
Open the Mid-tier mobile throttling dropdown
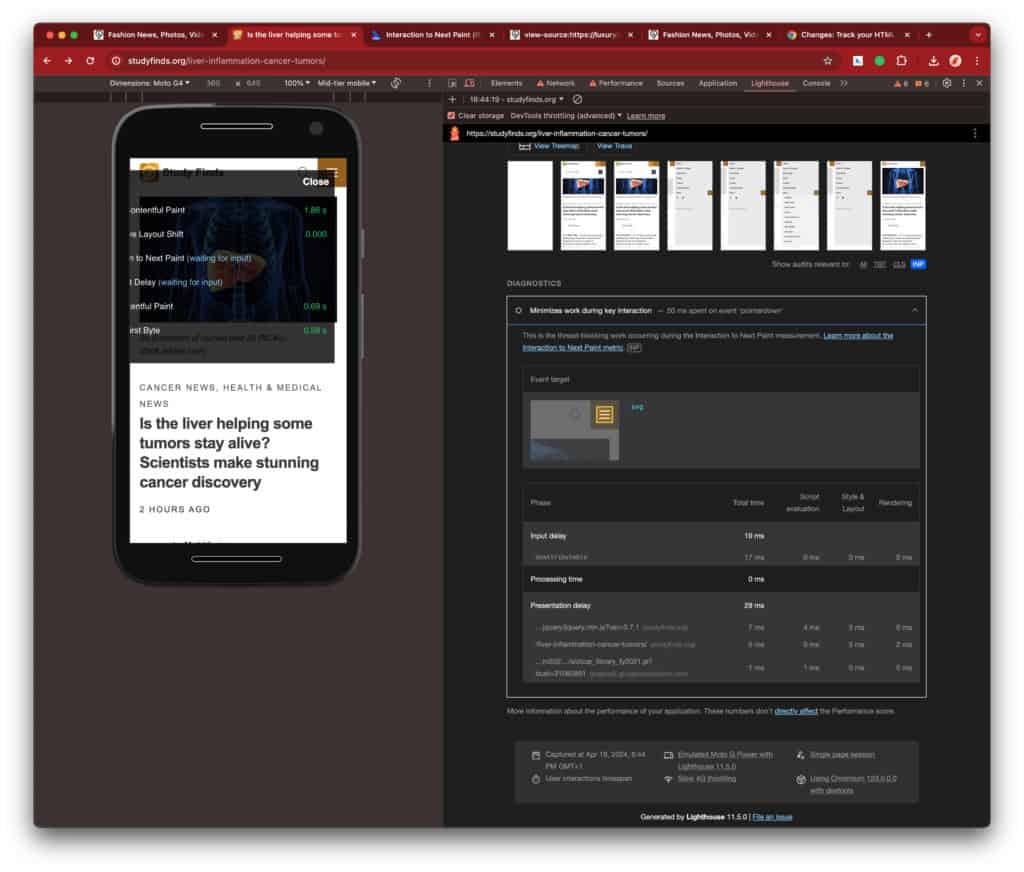[x=347, y=83]
